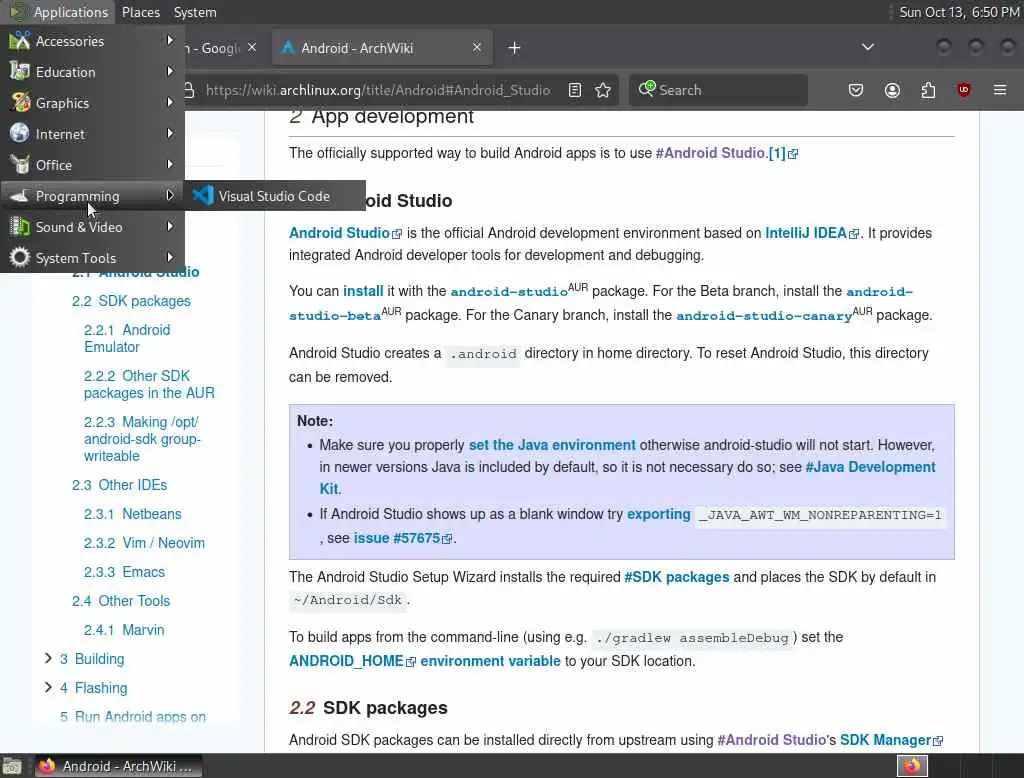Viewport: 1024px width, 778px height.
Task: Open the Pocket save icon
Action: coord(856,90)
